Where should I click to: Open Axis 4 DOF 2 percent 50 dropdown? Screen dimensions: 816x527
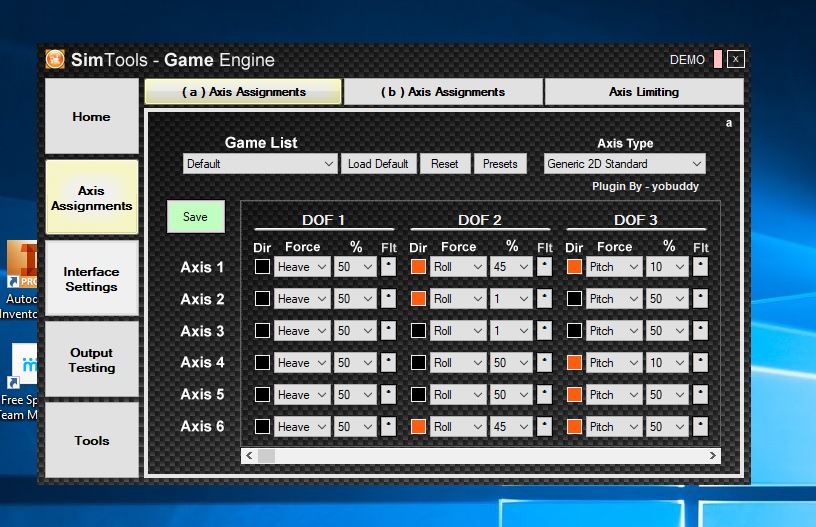[x=511, y=363]
